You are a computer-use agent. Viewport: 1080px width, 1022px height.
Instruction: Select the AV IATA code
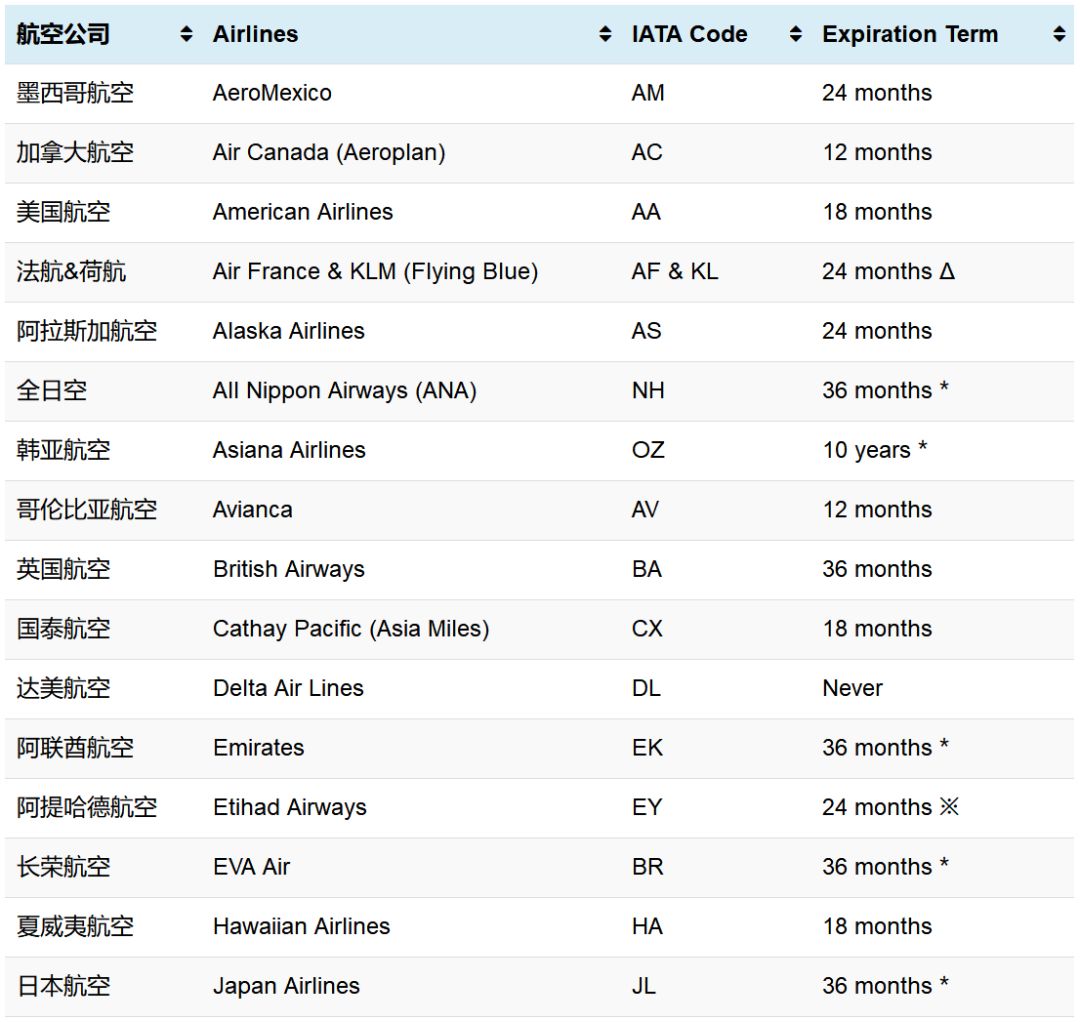pyautogui.click(x=645, y=510)
